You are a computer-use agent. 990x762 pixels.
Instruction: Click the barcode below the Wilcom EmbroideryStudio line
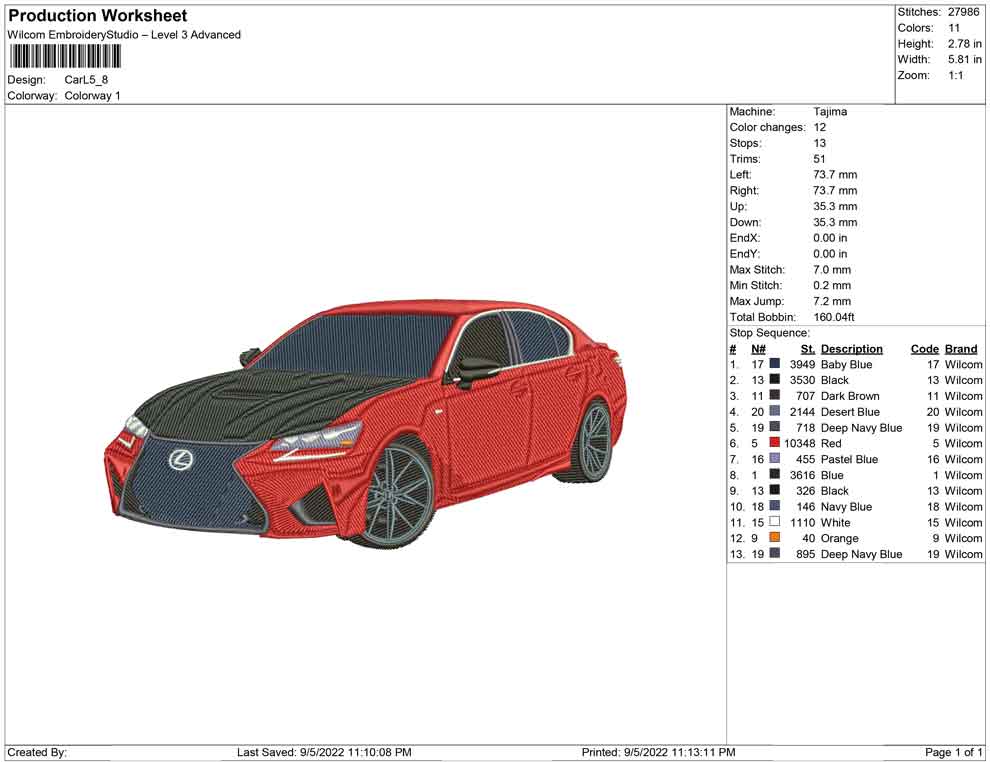click(64, 55)
